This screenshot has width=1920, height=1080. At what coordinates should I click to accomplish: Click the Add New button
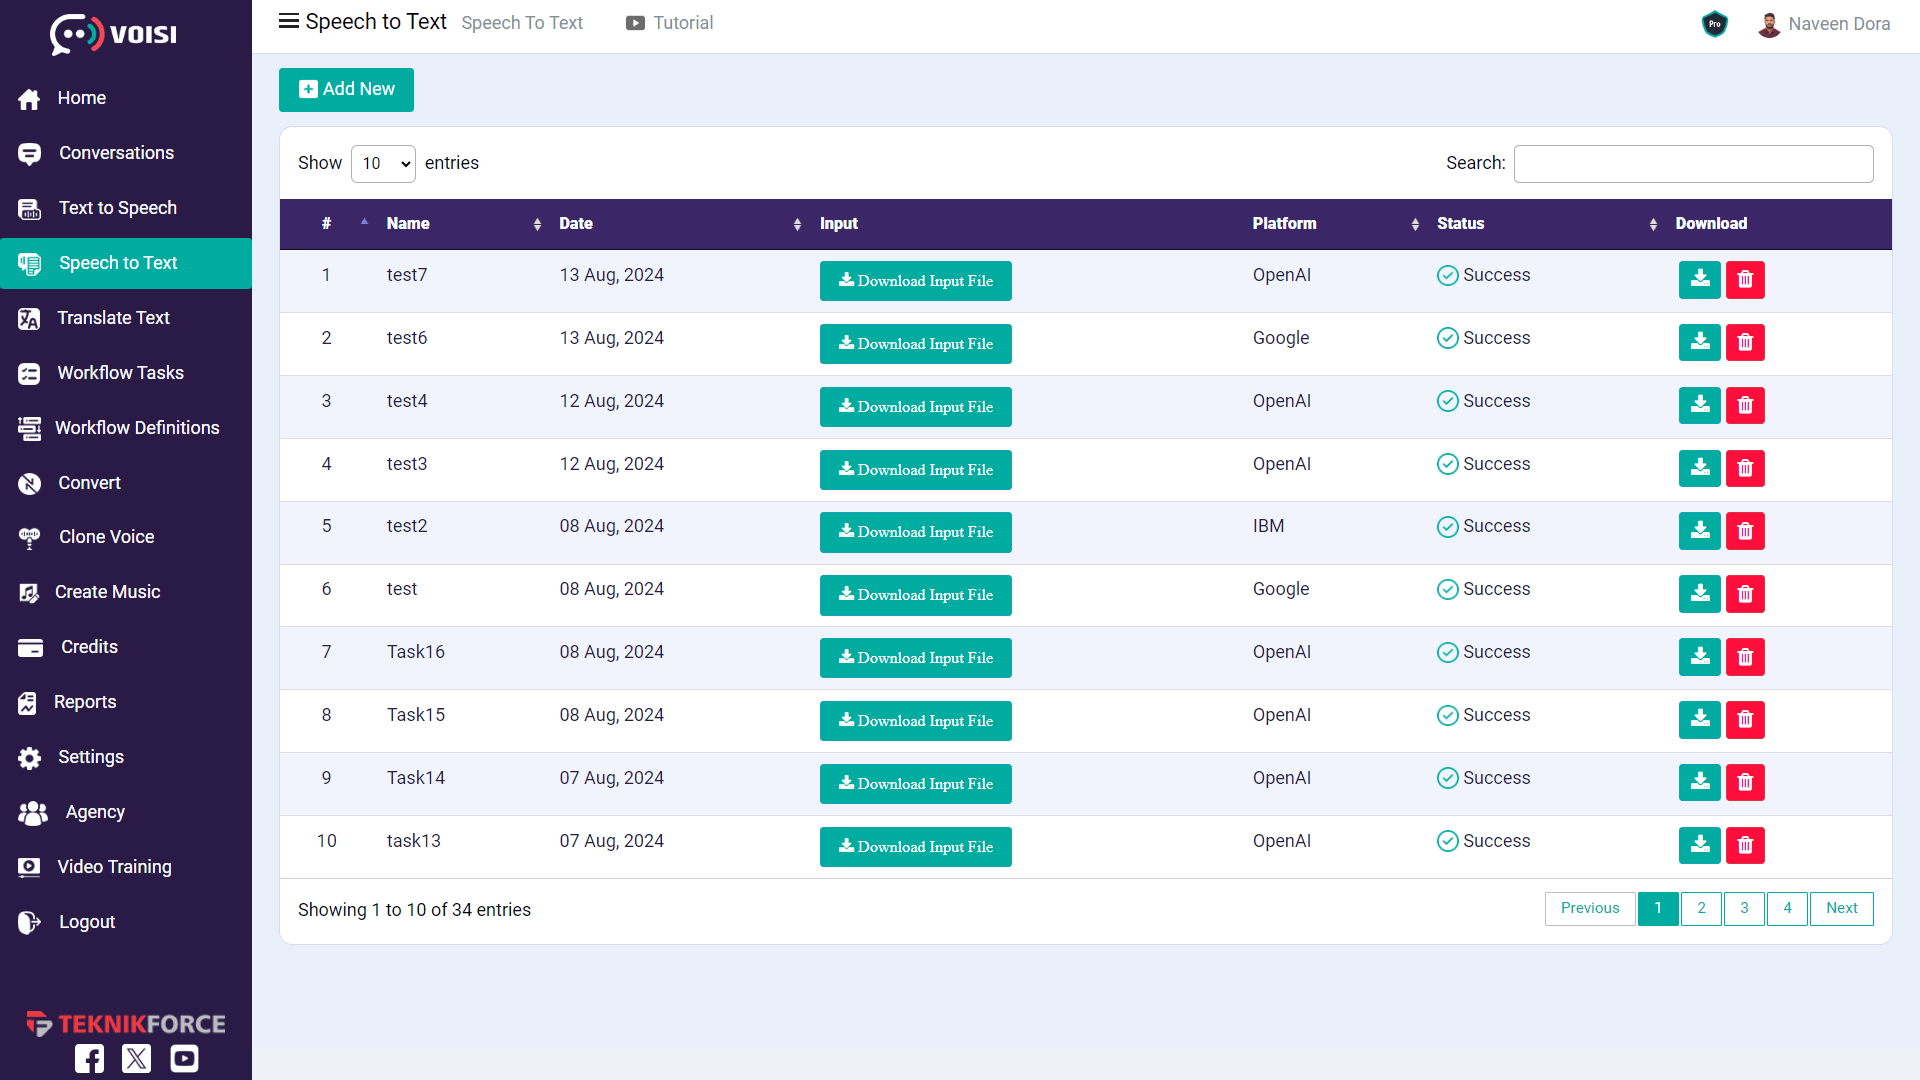click(x=346, y=90)
